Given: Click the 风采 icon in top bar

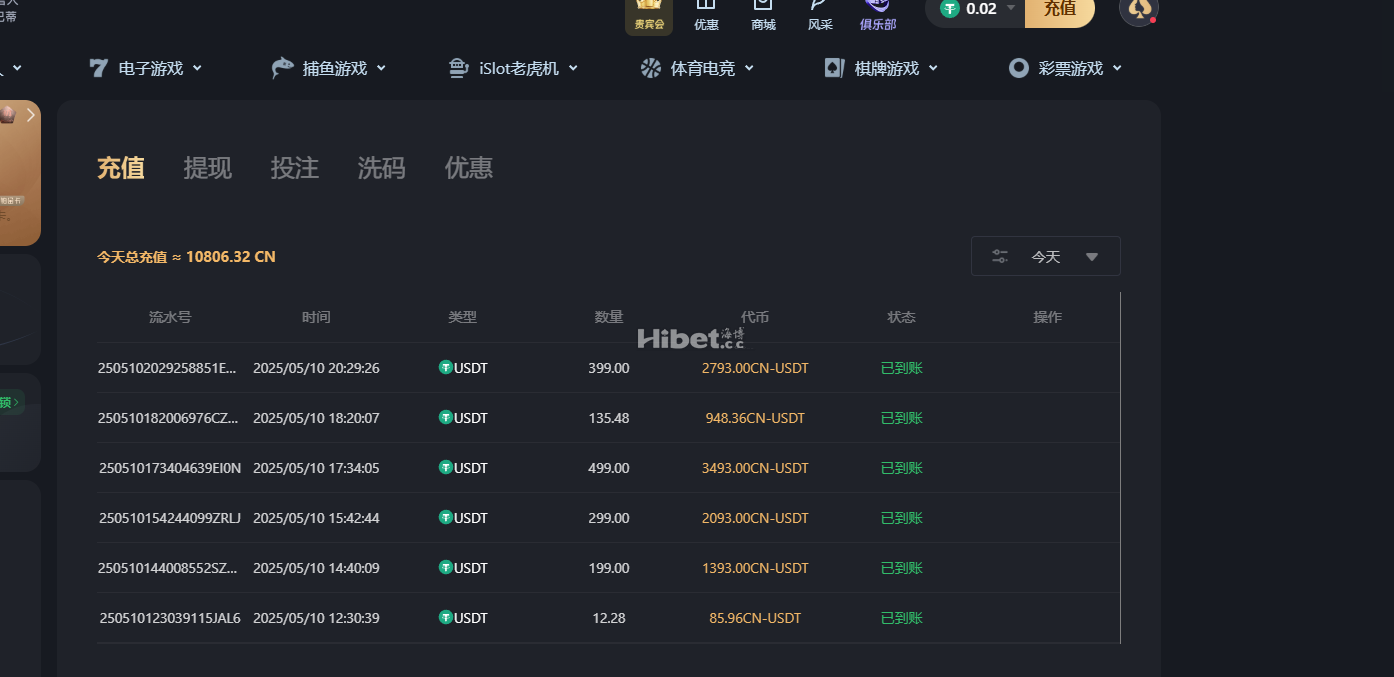Looking at the screenshot, I should (820, 6).
